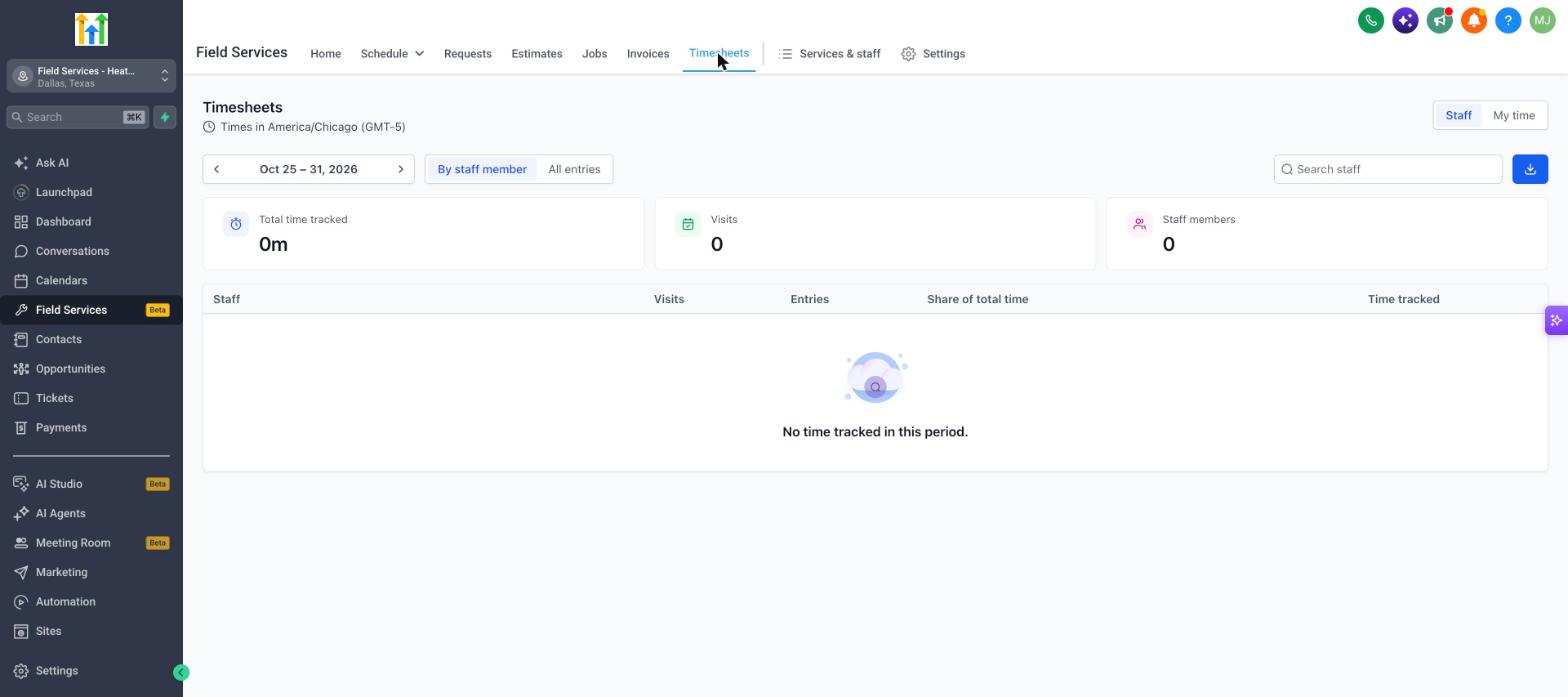Image resolution: width=1568 pixels, height=697 pixels.
Task: Open the Oct 25 – 31, 2026 date picker
Action: click(x=308, y=169)
